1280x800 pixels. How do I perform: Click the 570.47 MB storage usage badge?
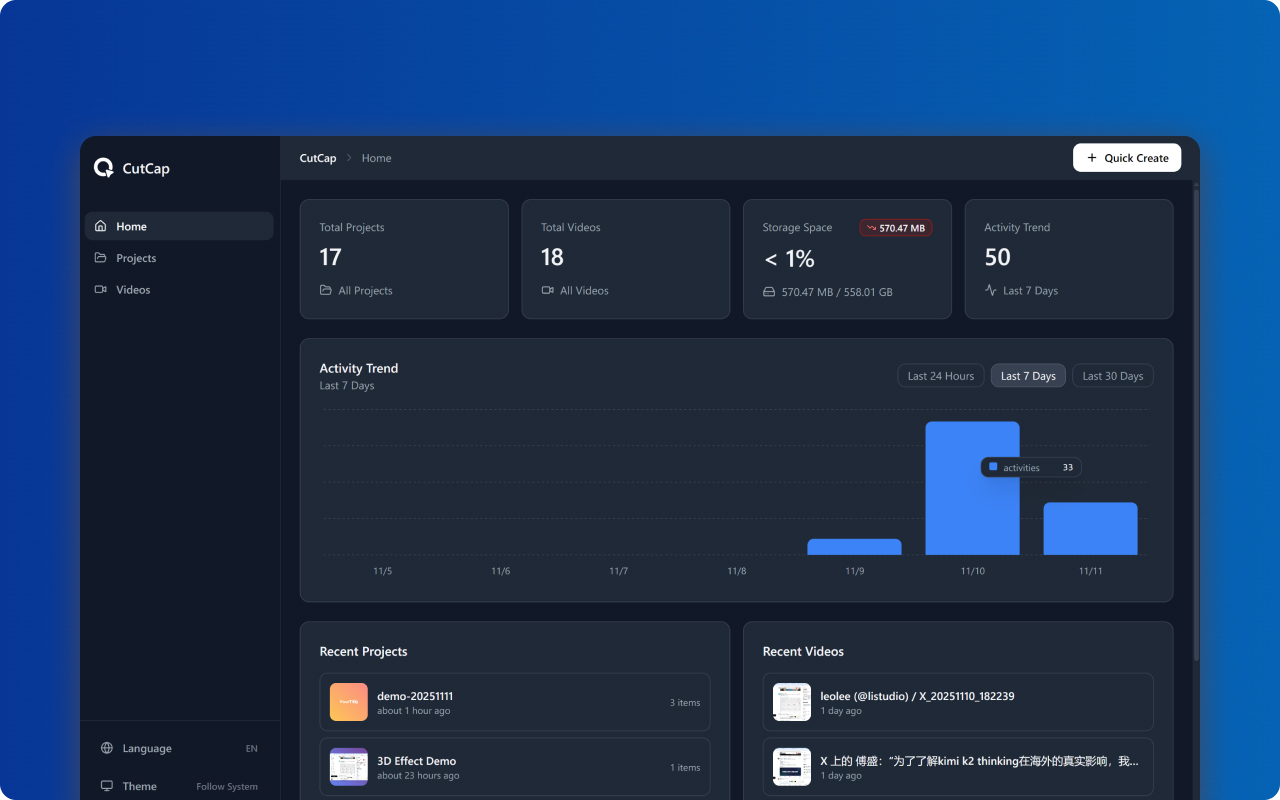tap(895, 227)
